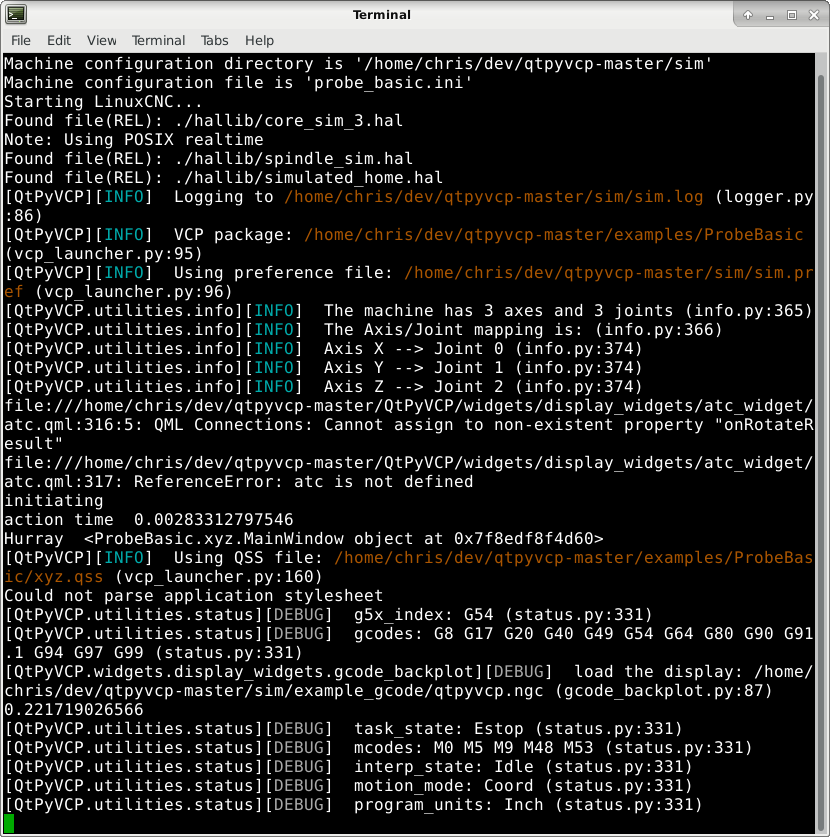Open the Help menu
The width and height of the screenshot is (830, 837).
pos(259,41)
